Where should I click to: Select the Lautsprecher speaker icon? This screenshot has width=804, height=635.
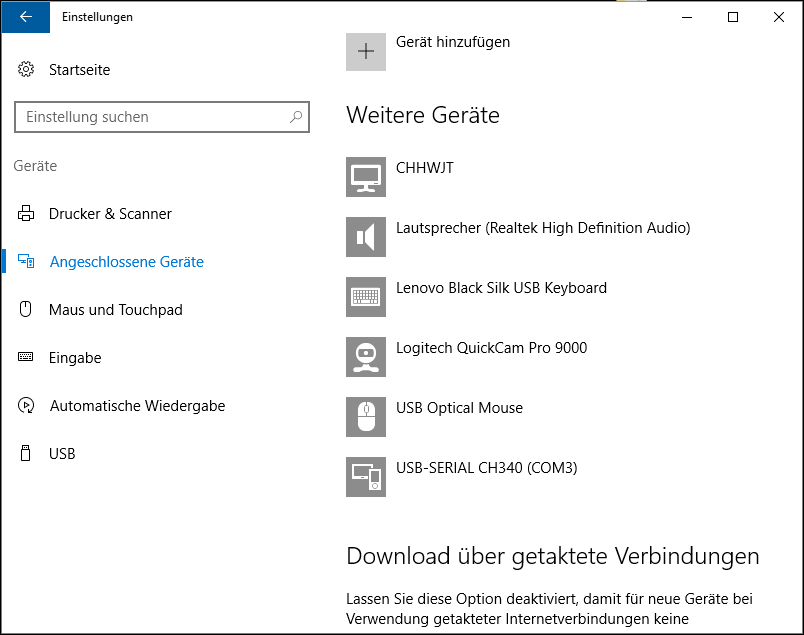coord(366,237)
